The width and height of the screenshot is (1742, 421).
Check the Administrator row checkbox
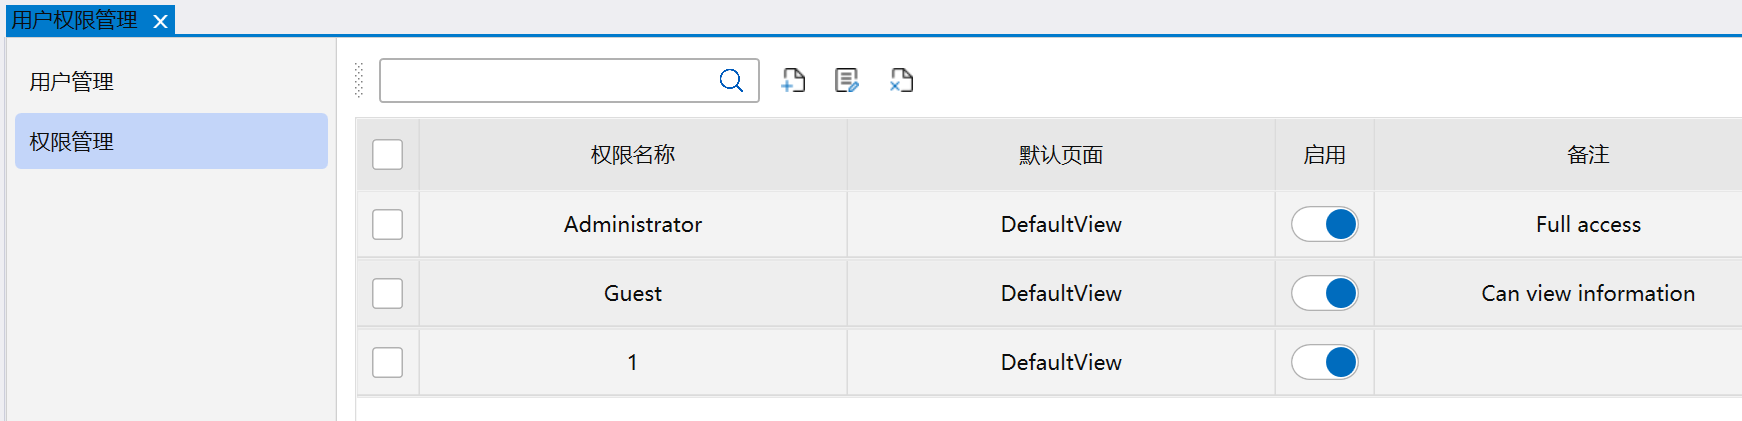(387, 224)
